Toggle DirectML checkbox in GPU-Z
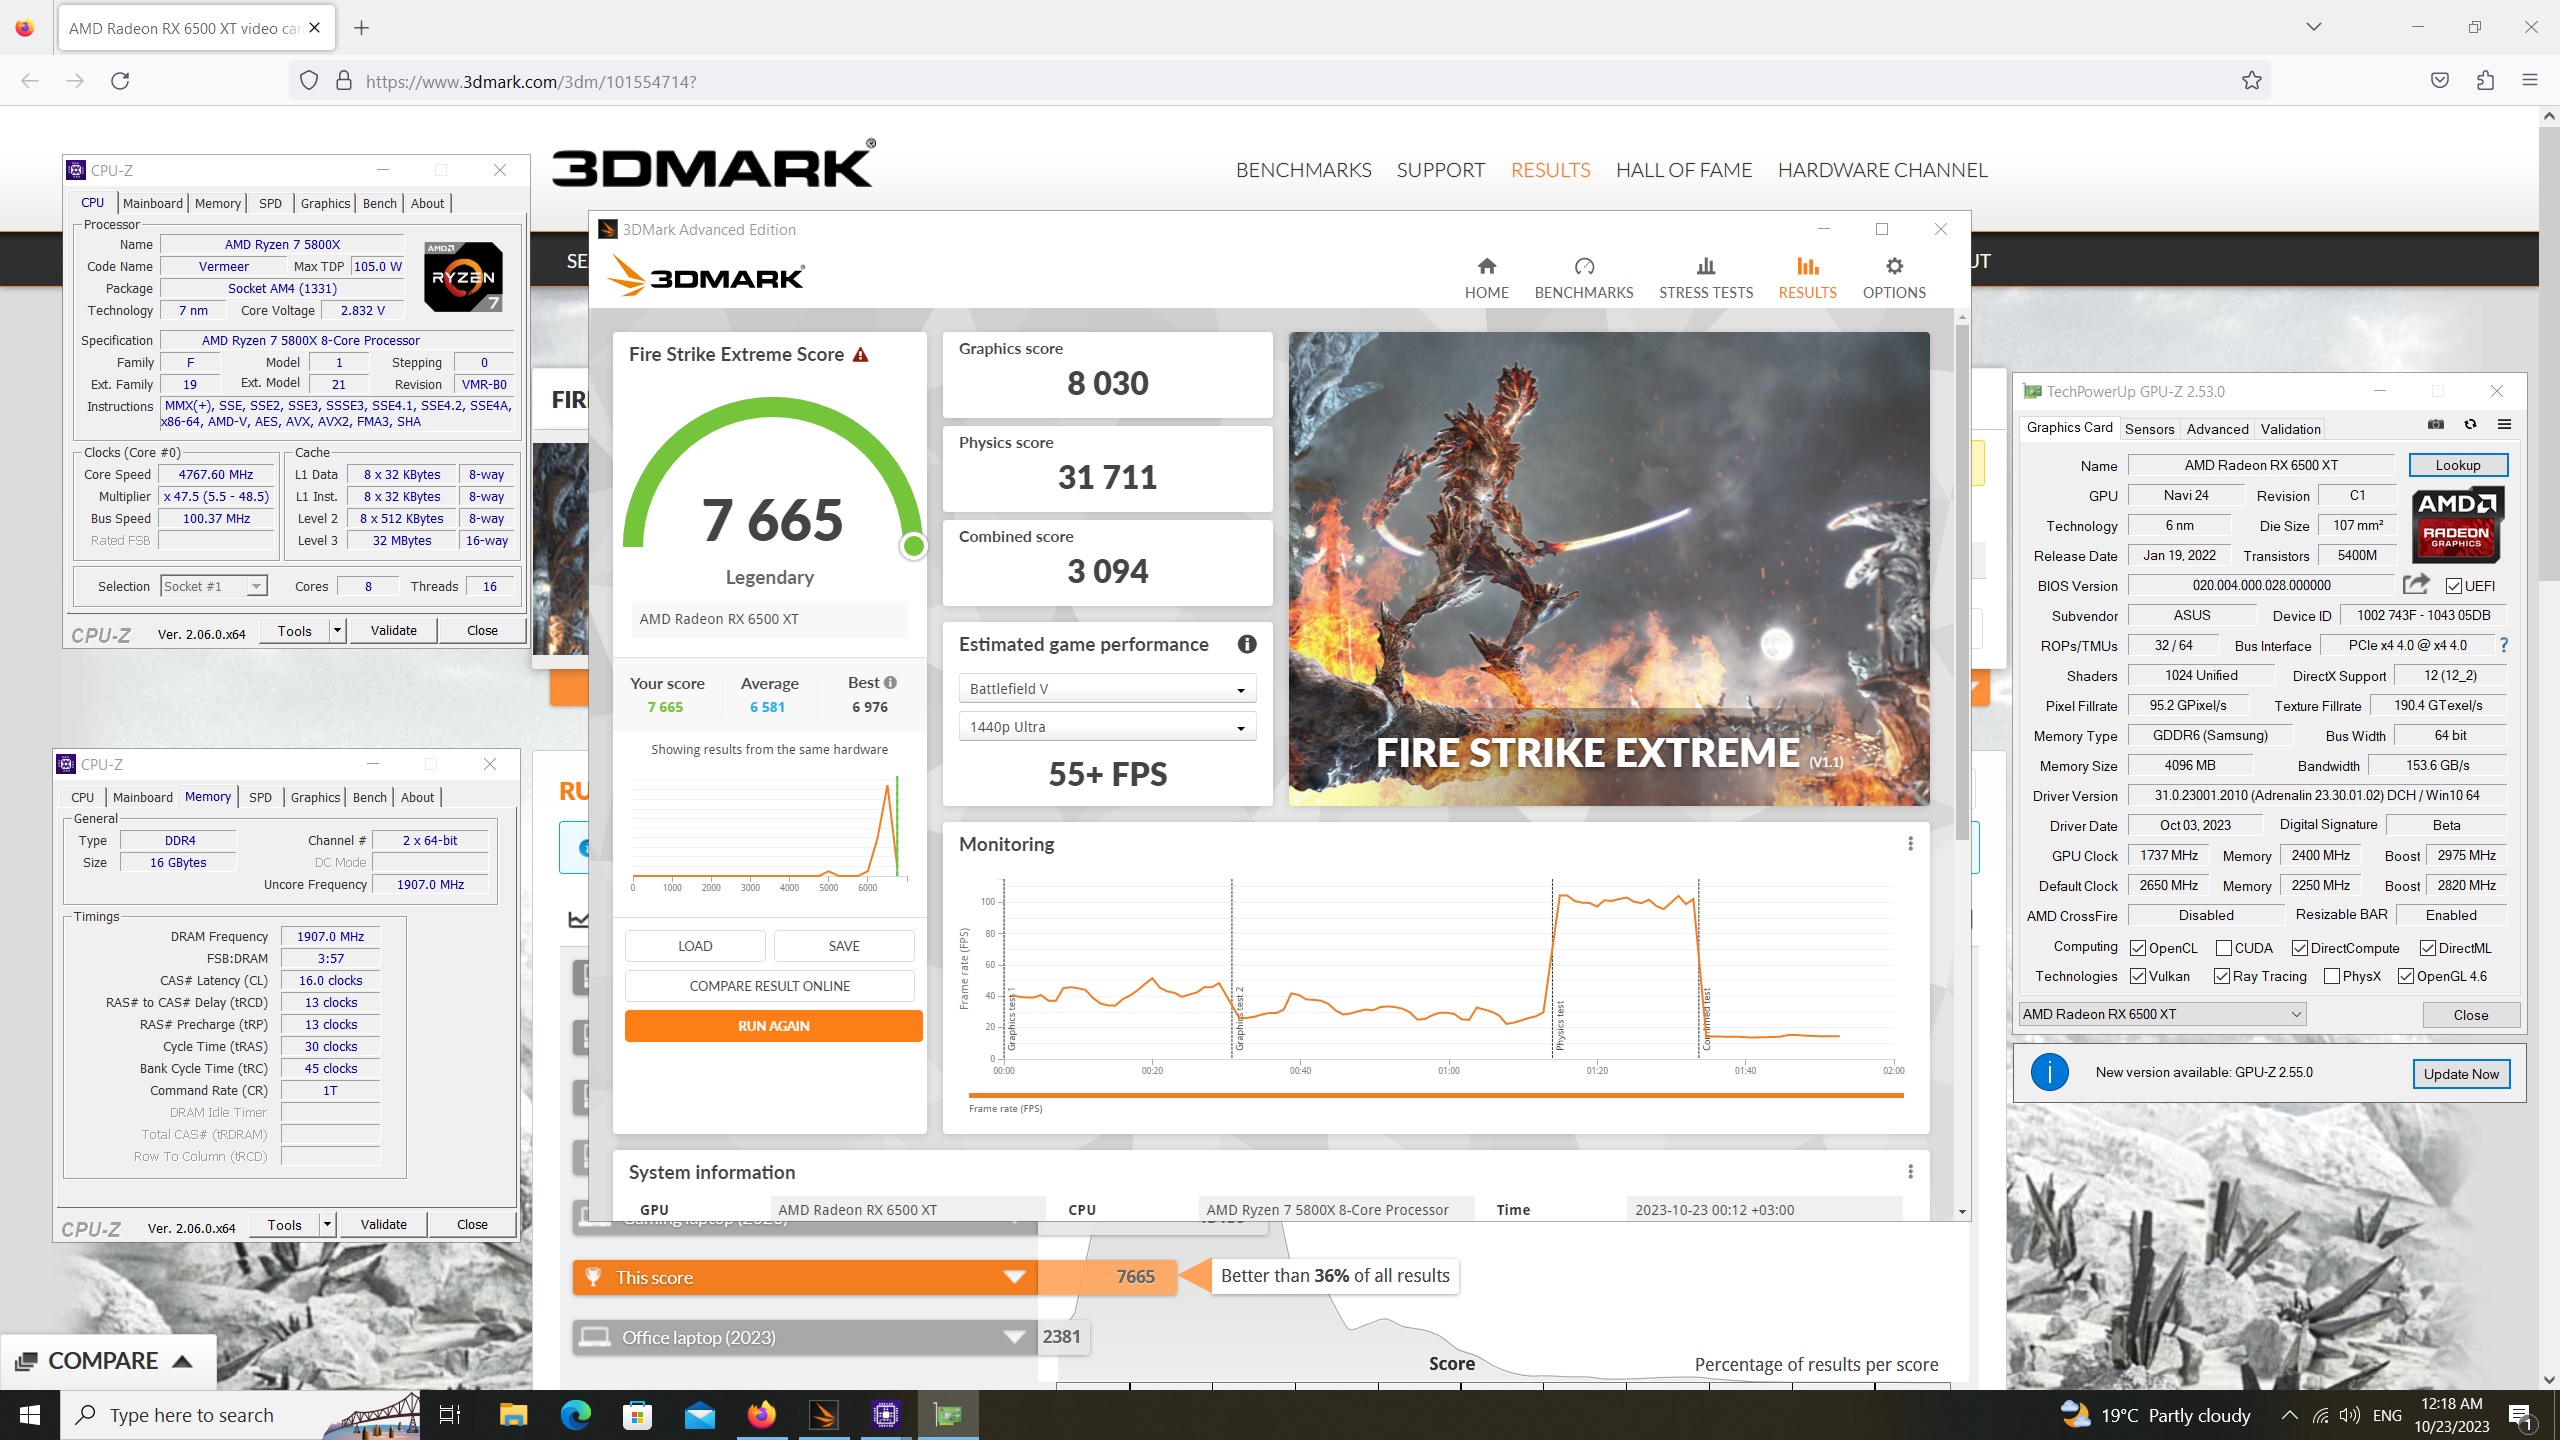This screenshot has width=2560, height=1440. [x=2428, y=948]
